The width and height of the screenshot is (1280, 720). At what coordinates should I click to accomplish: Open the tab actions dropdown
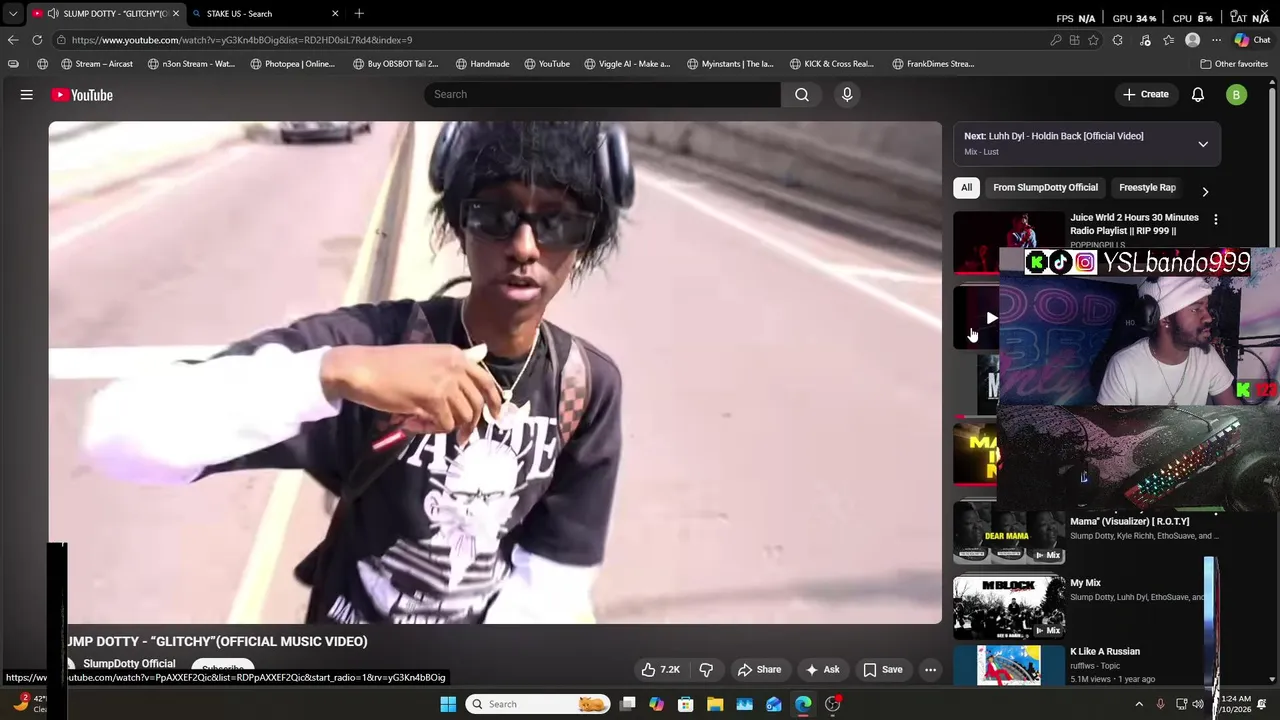point(13,13)
